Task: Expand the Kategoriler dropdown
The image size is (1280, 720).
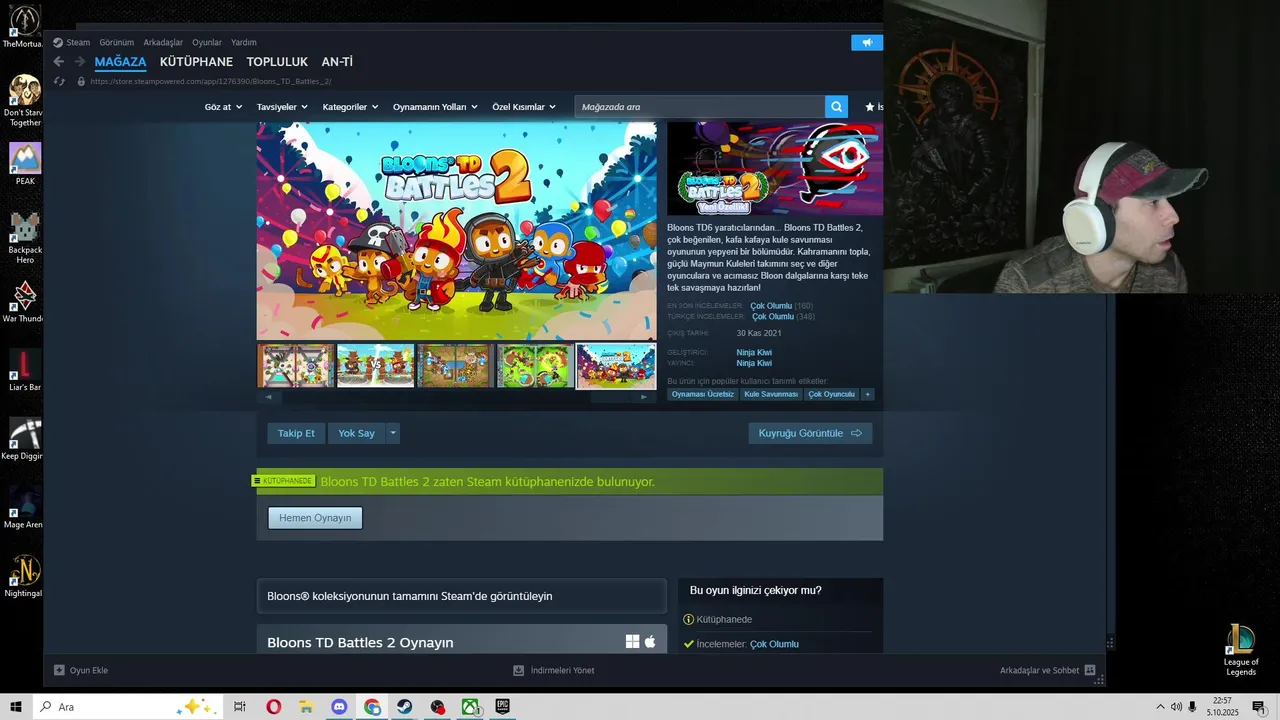Action: tap(350, 107)
